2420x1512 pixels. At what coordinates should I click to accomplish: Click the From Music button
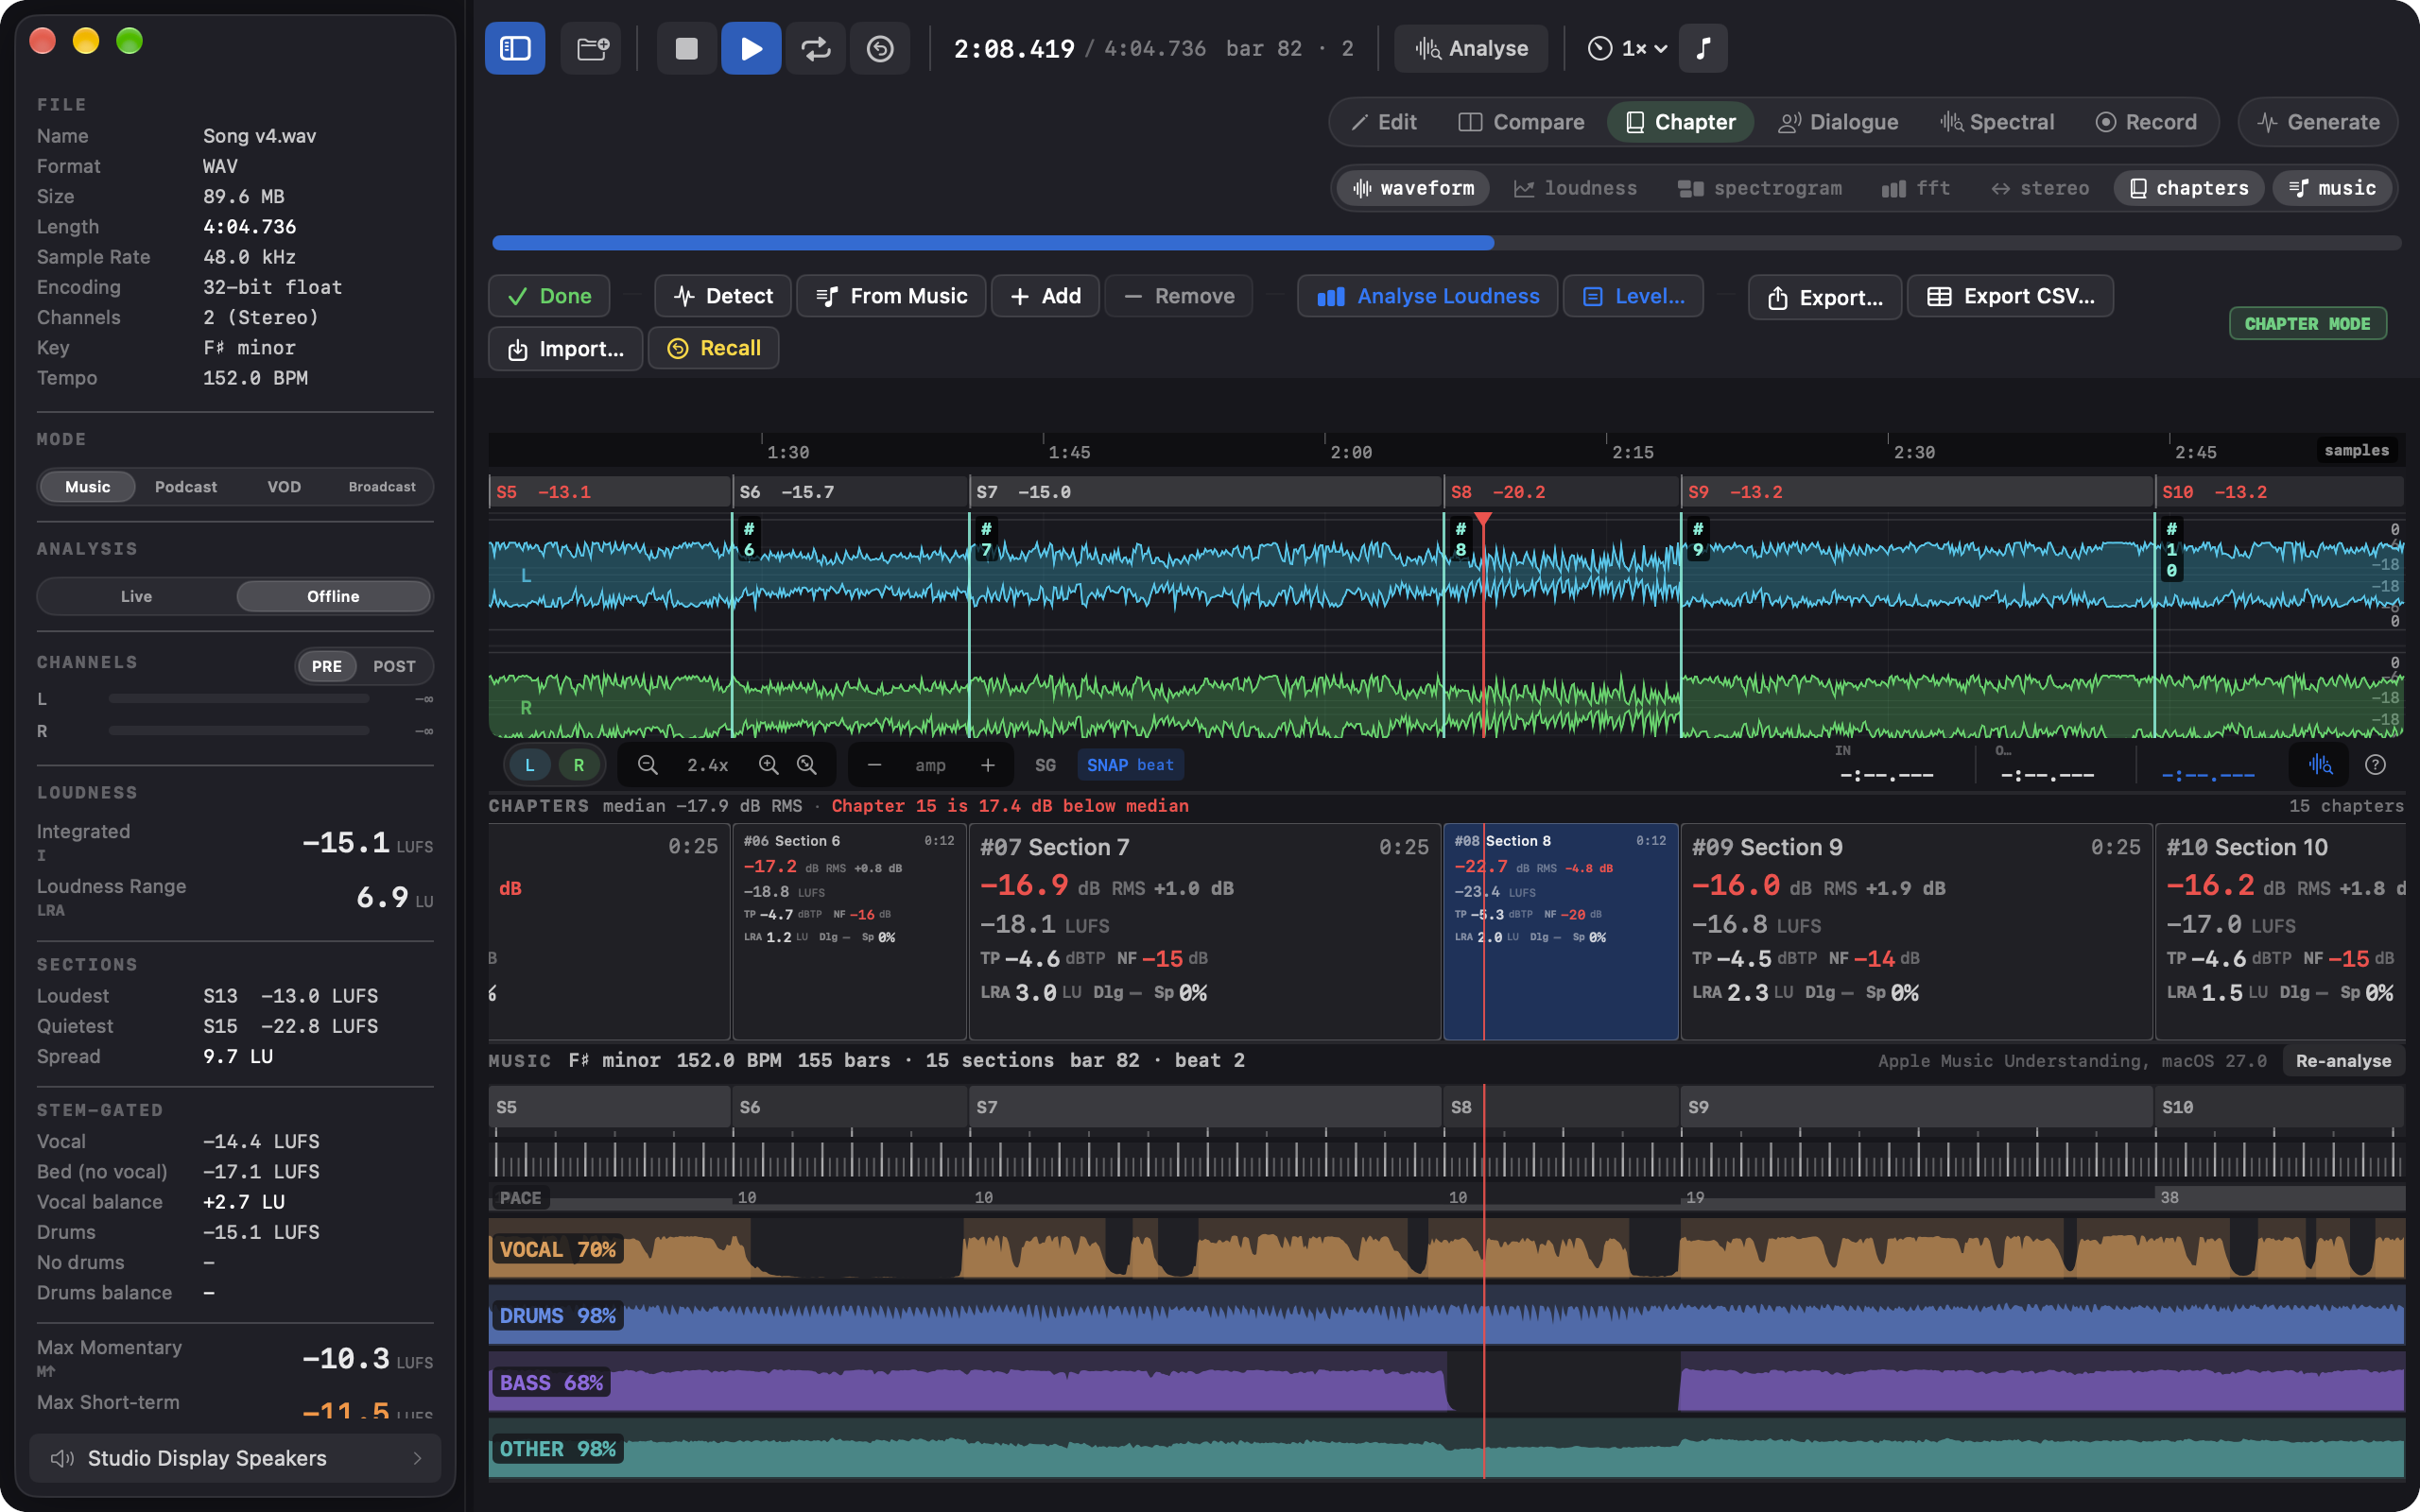pyautogui.click(x=891, y=296)
